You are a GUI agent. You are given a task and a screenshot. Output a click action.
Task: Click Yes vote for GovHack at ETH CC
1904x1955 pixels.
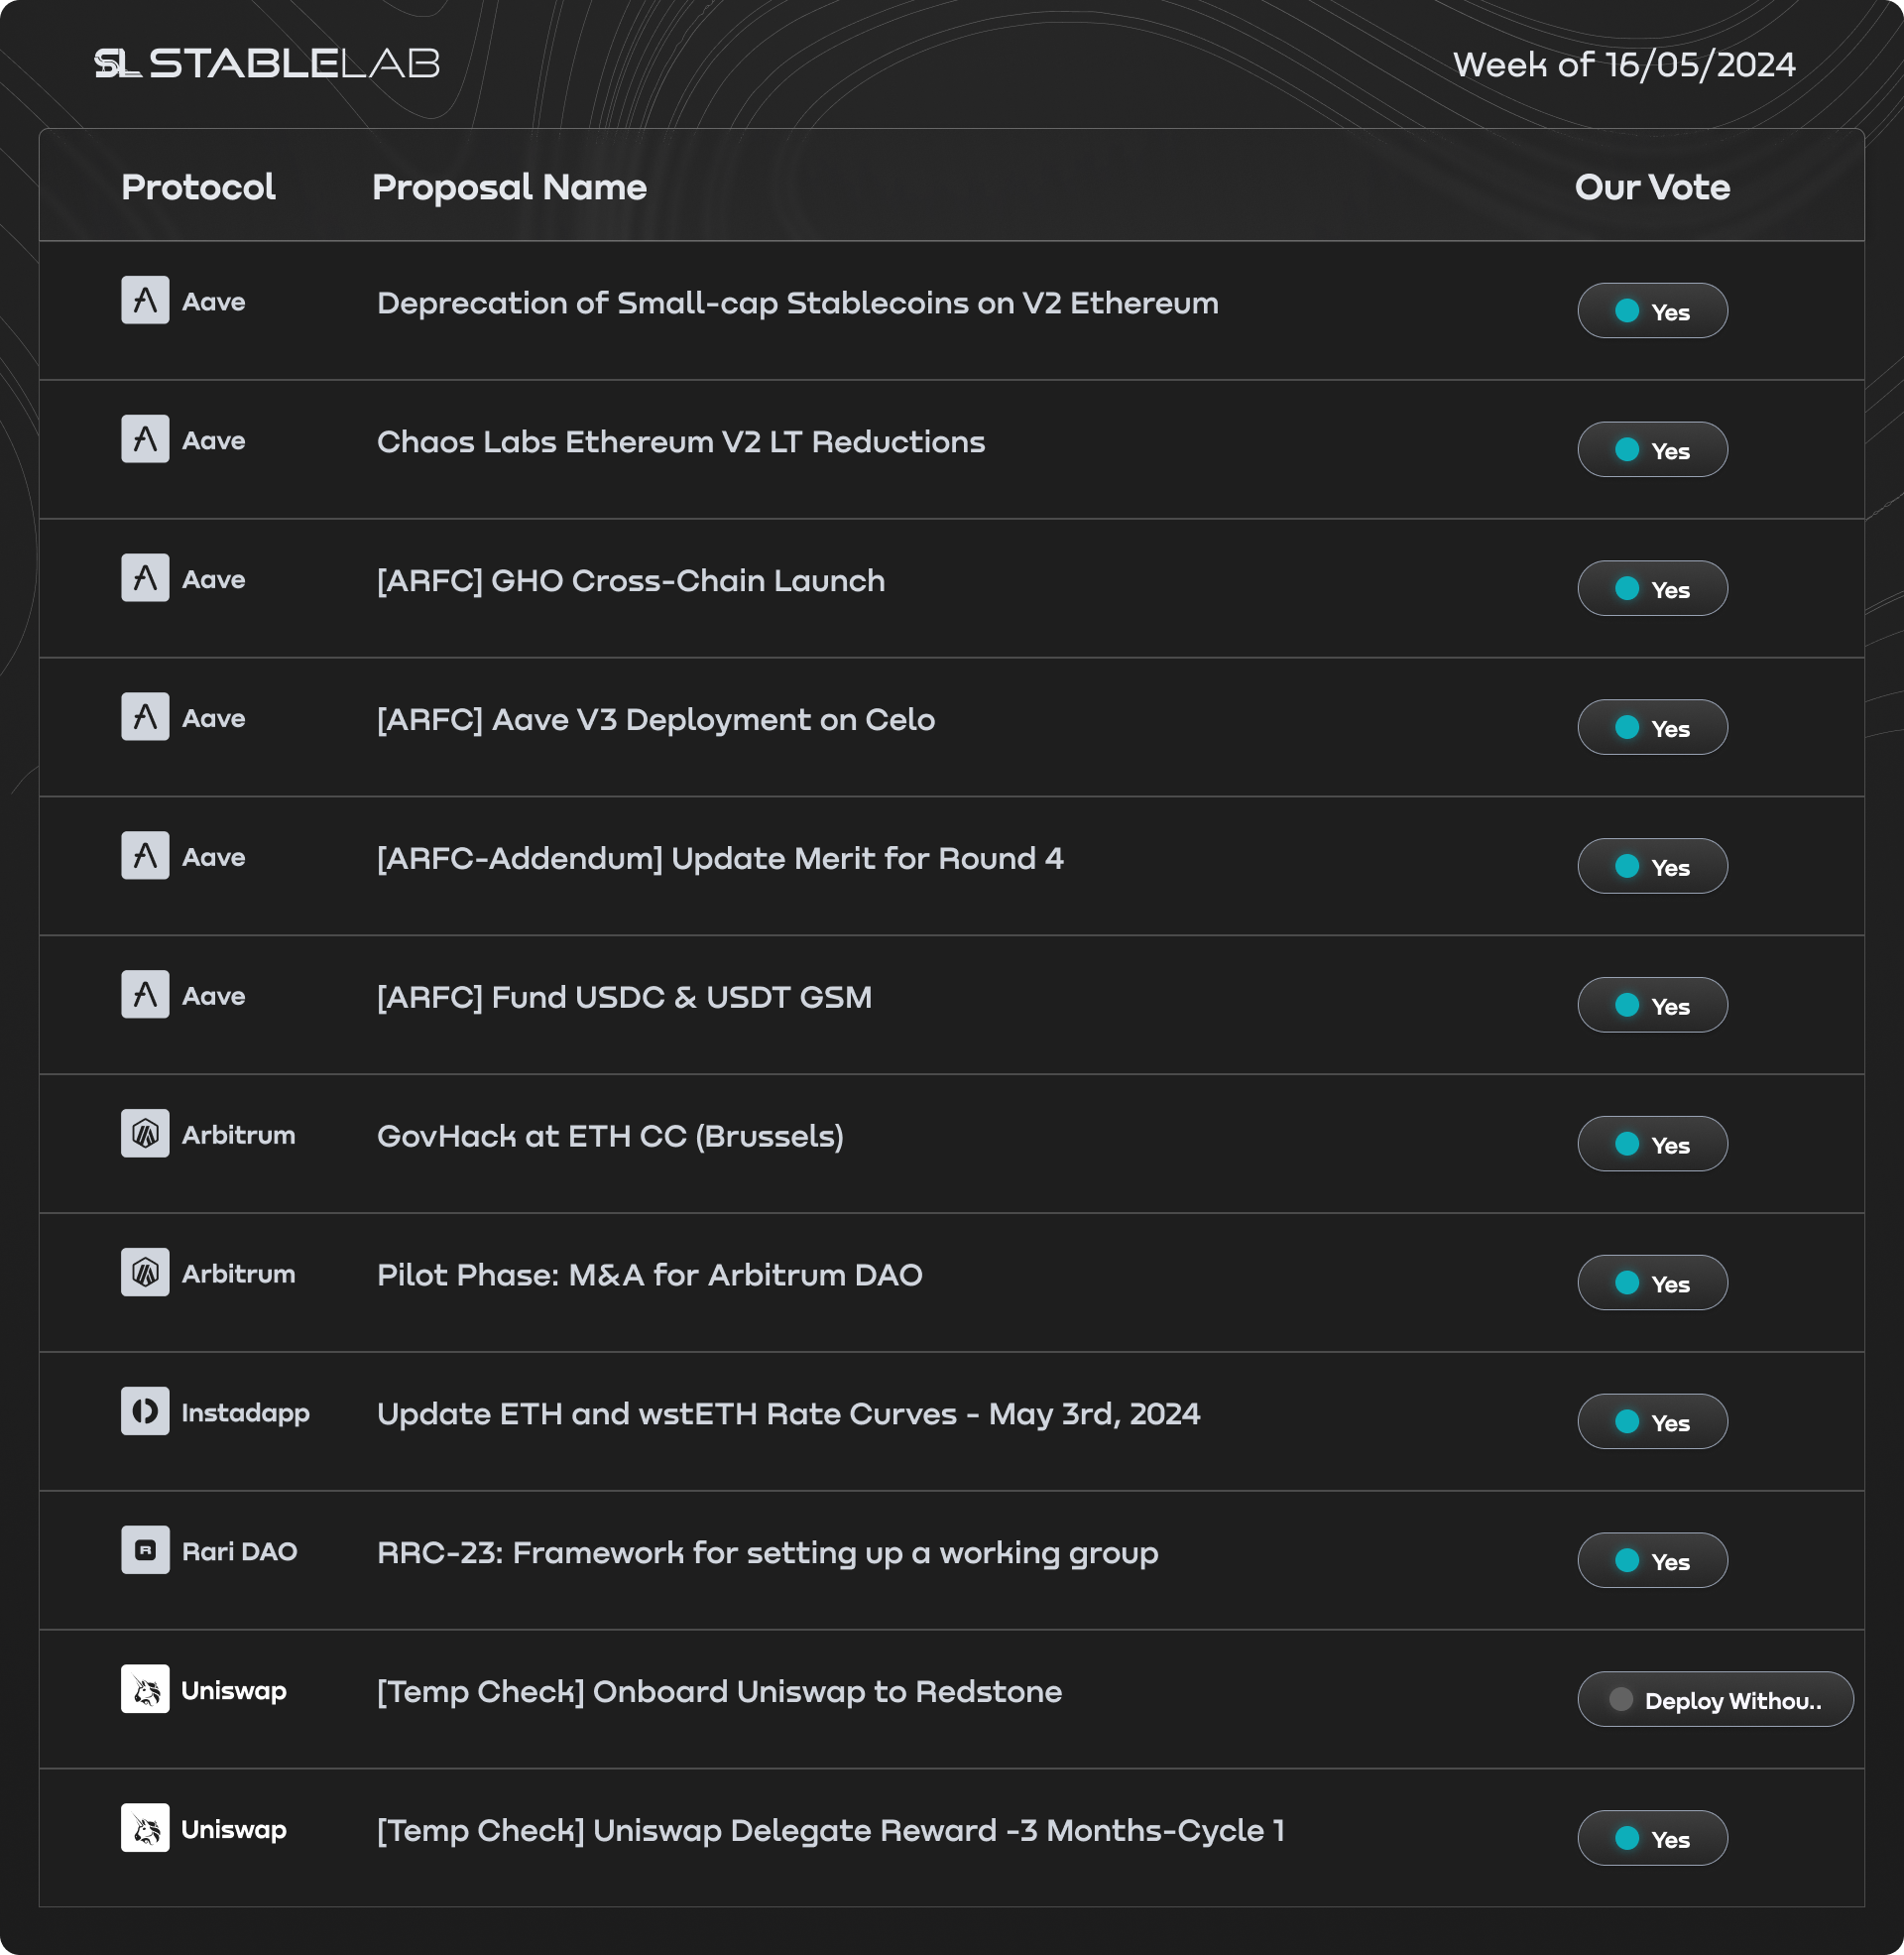(x=1652, y=1144)
